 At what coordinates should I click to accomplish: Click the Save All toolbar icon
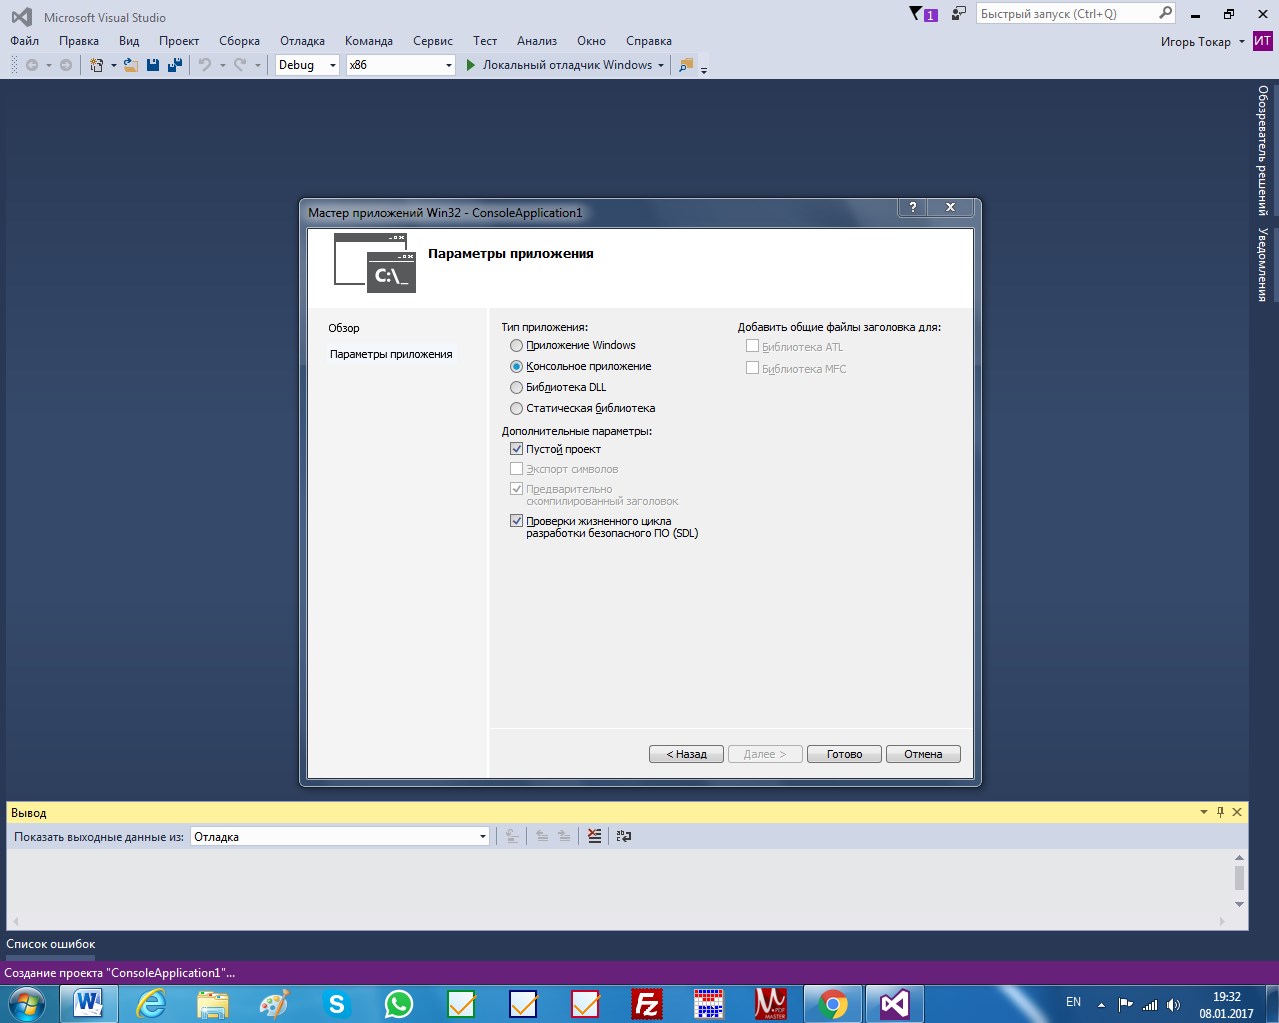175,65
